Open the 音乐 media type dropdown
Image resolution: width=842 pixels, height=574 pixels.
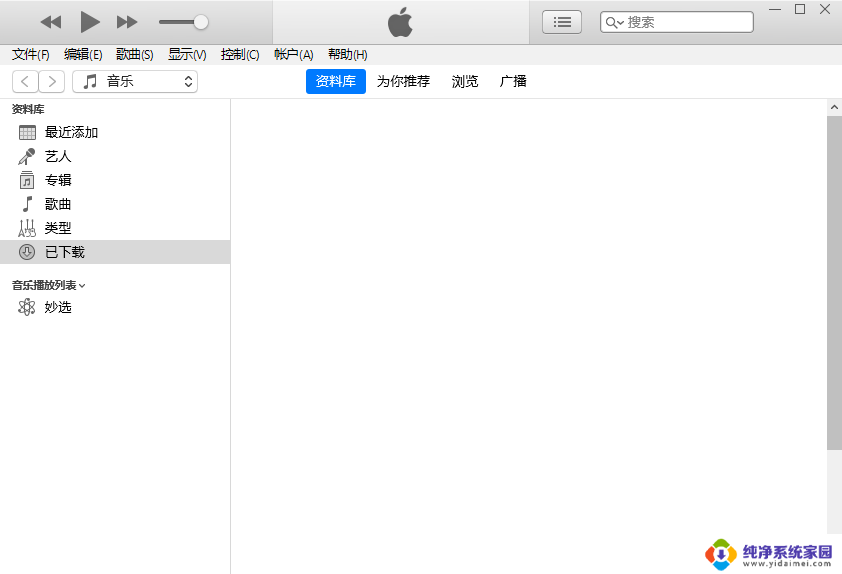point(135,82)
